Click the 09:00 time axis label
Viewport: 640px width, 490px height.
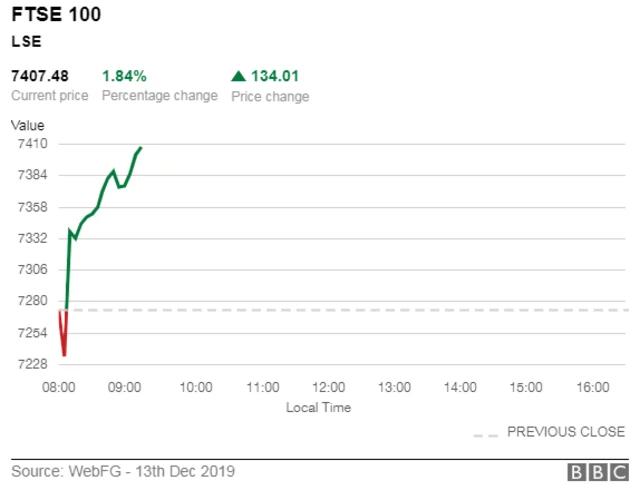coord(129,387)
